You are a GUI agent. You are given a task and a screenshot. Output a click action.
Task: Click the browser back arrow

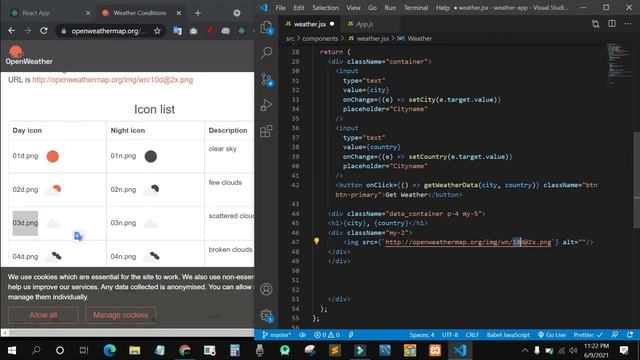coord(12,31)
